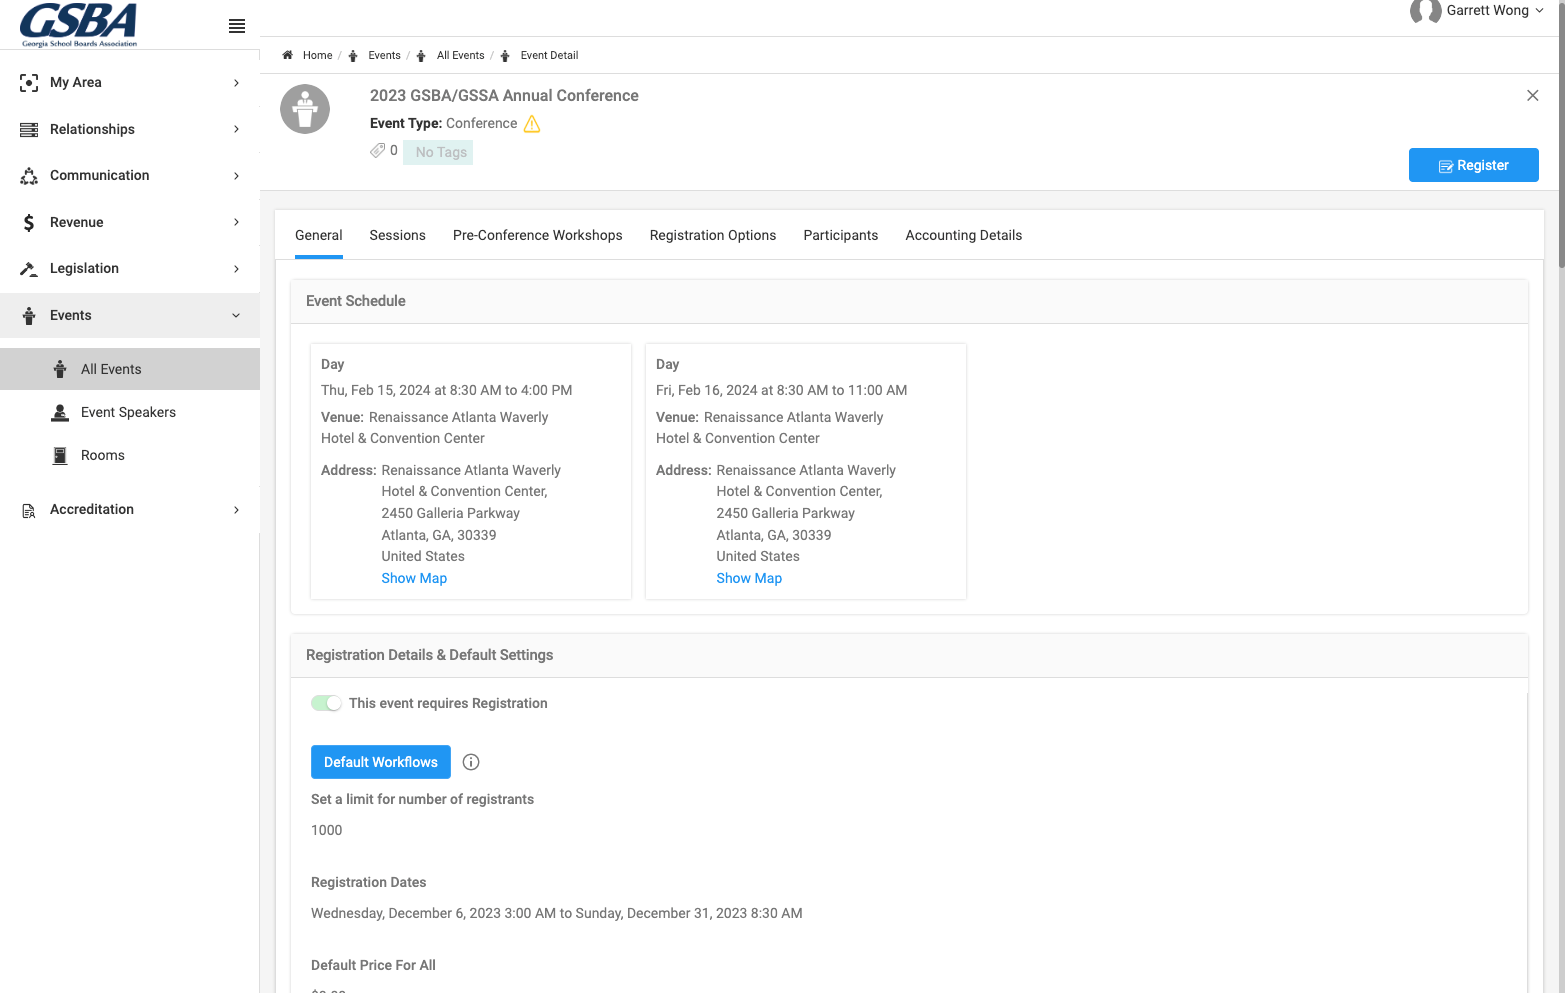Toggle This event requires Registration switch
This screenshot has width=1565, height=993.
click(326, 703)
